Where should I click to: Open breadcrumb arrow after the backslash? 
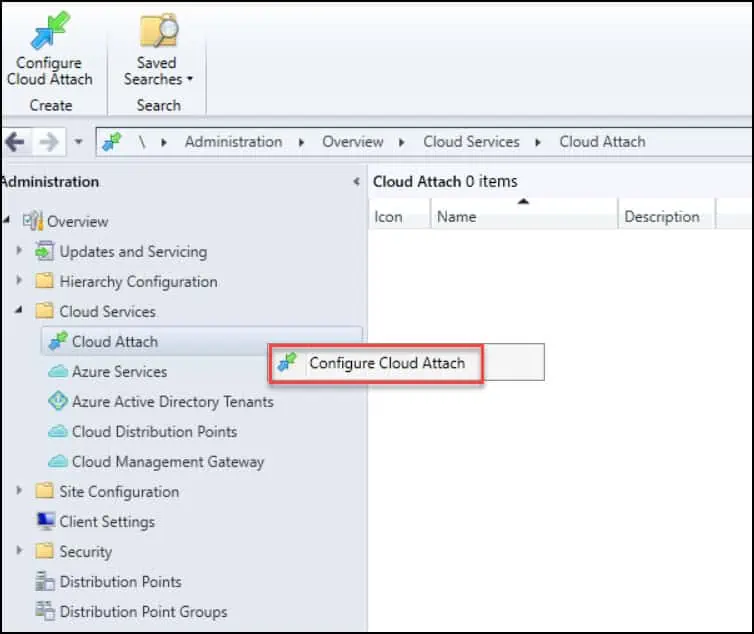[x=164, y=142]
